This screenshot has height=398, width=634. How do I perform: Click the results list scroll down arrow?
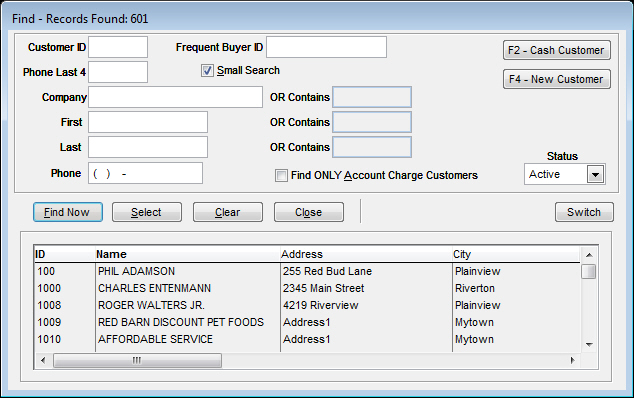pyautogui.click(x=589, y=345)
